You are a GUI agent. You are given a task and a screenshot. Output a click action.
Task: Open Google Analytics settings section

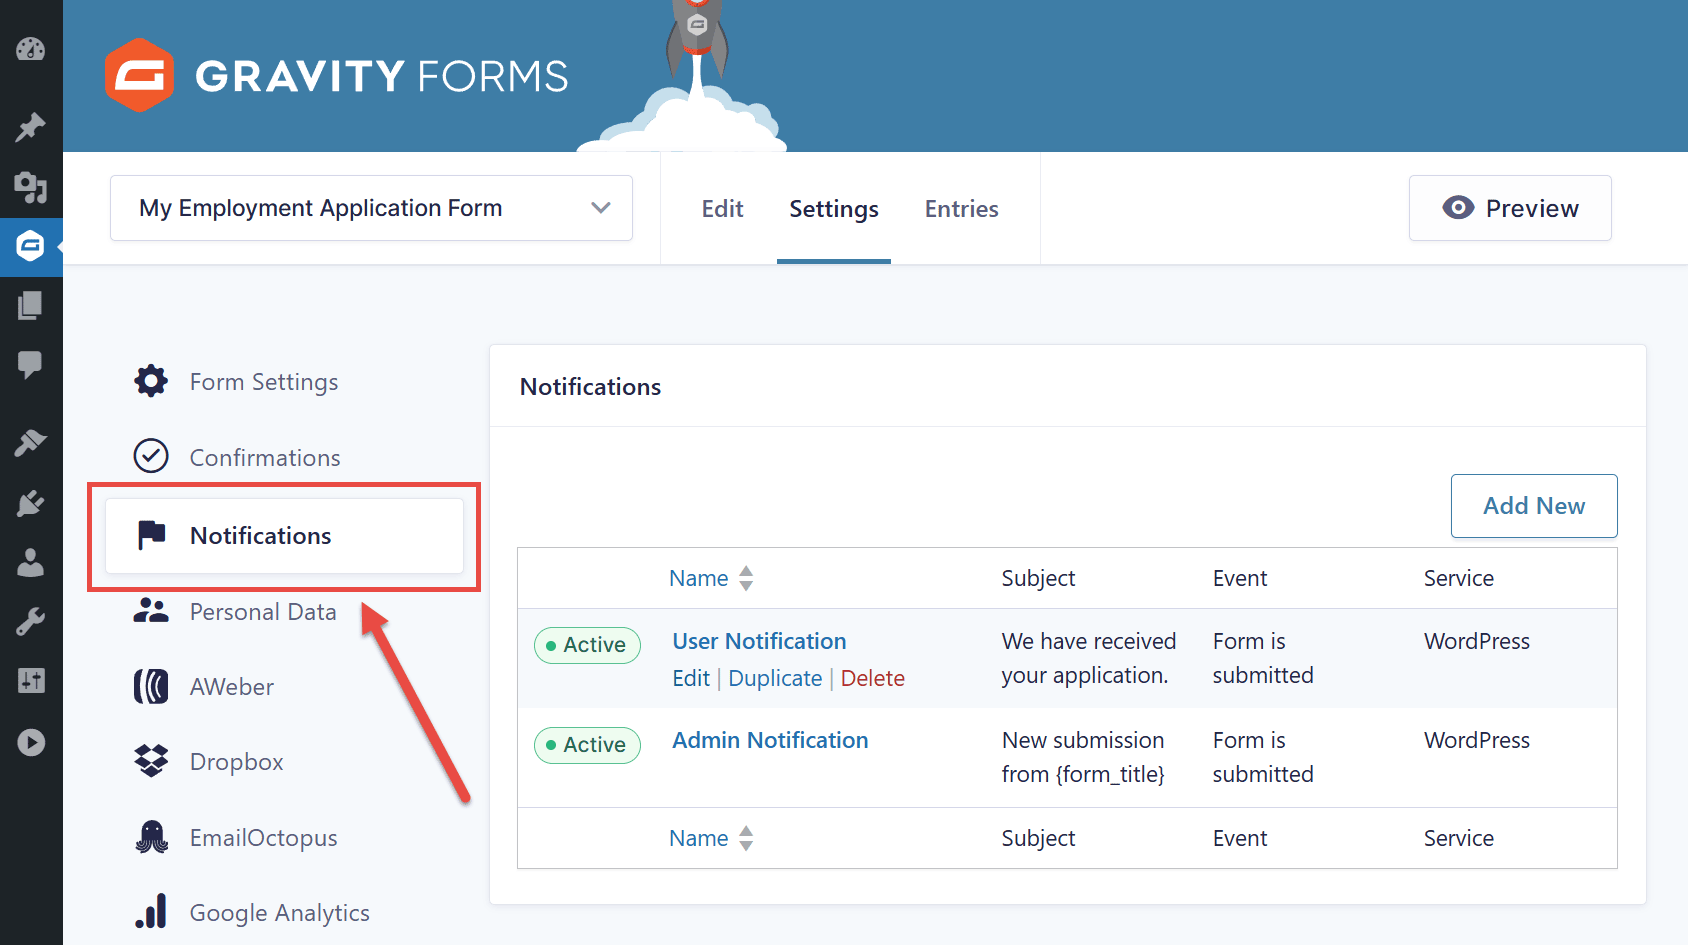pyautogui.click(x=280, y=913)
